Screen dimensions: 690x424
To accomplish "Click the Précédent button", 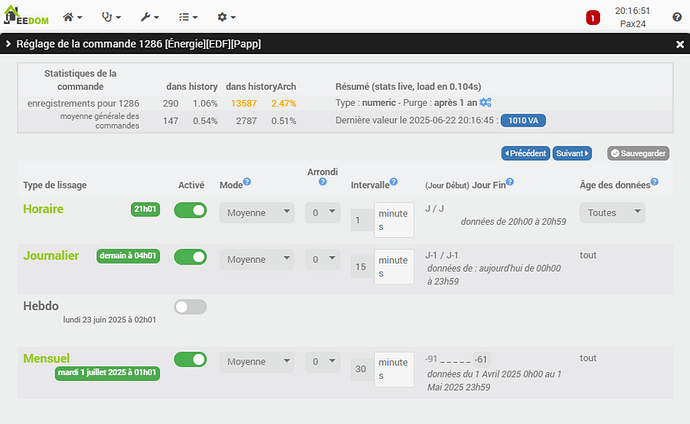I will pos(525,153).
